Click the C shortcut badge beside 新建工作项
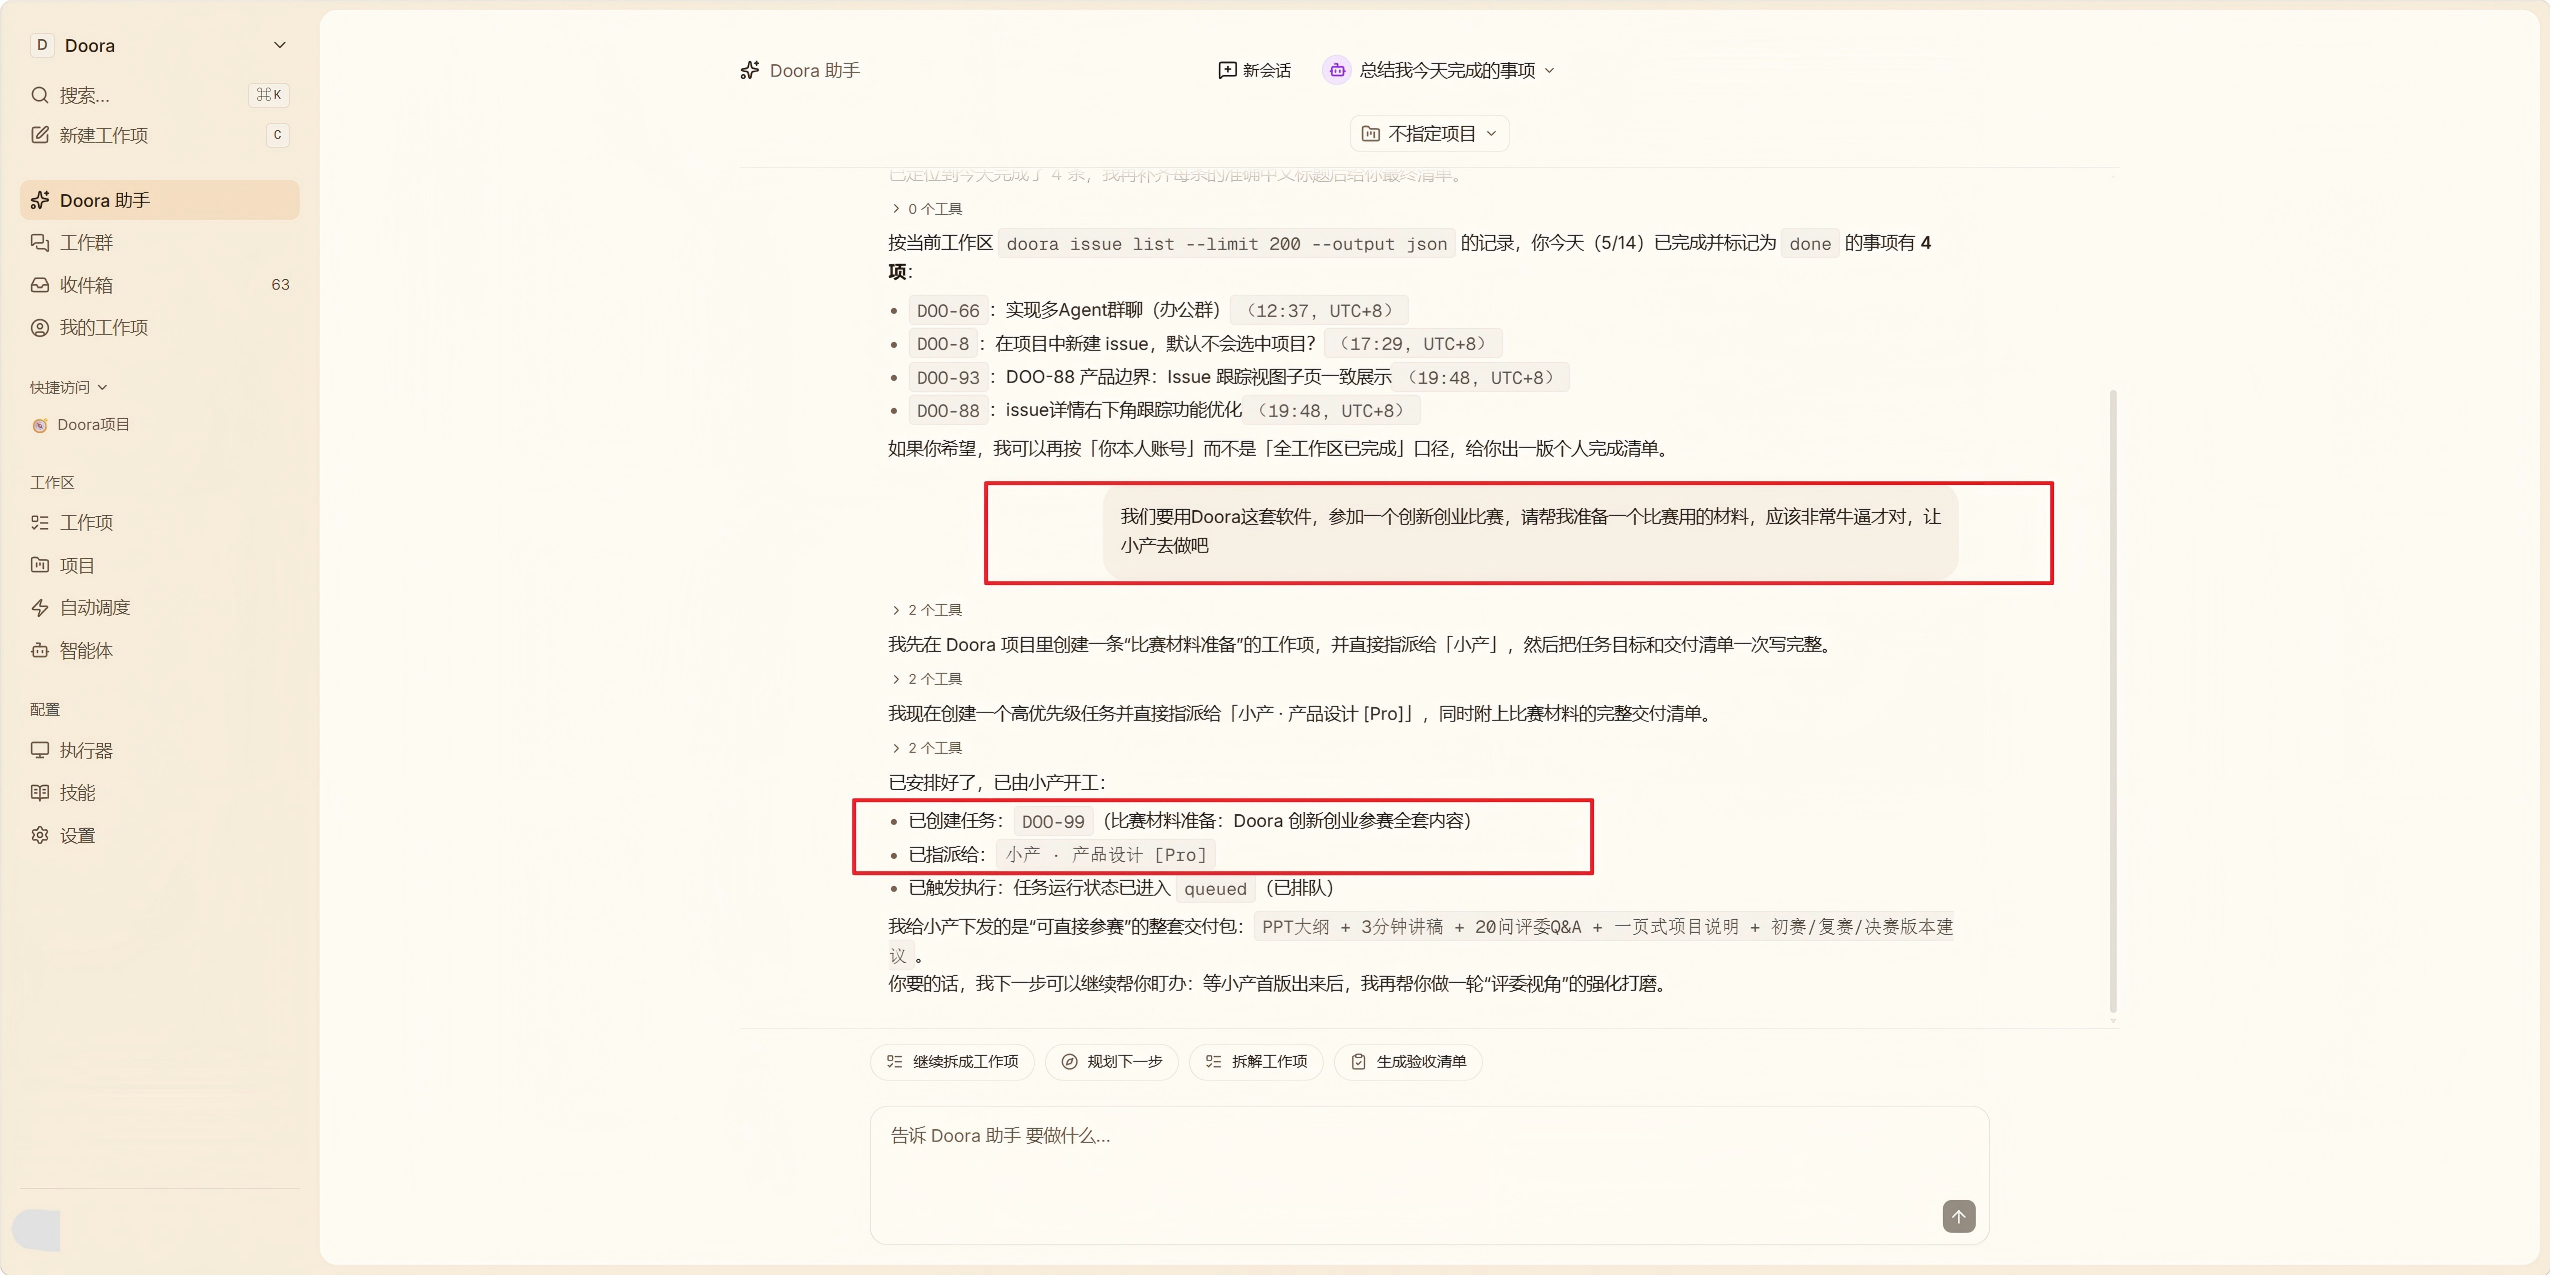 278,135
